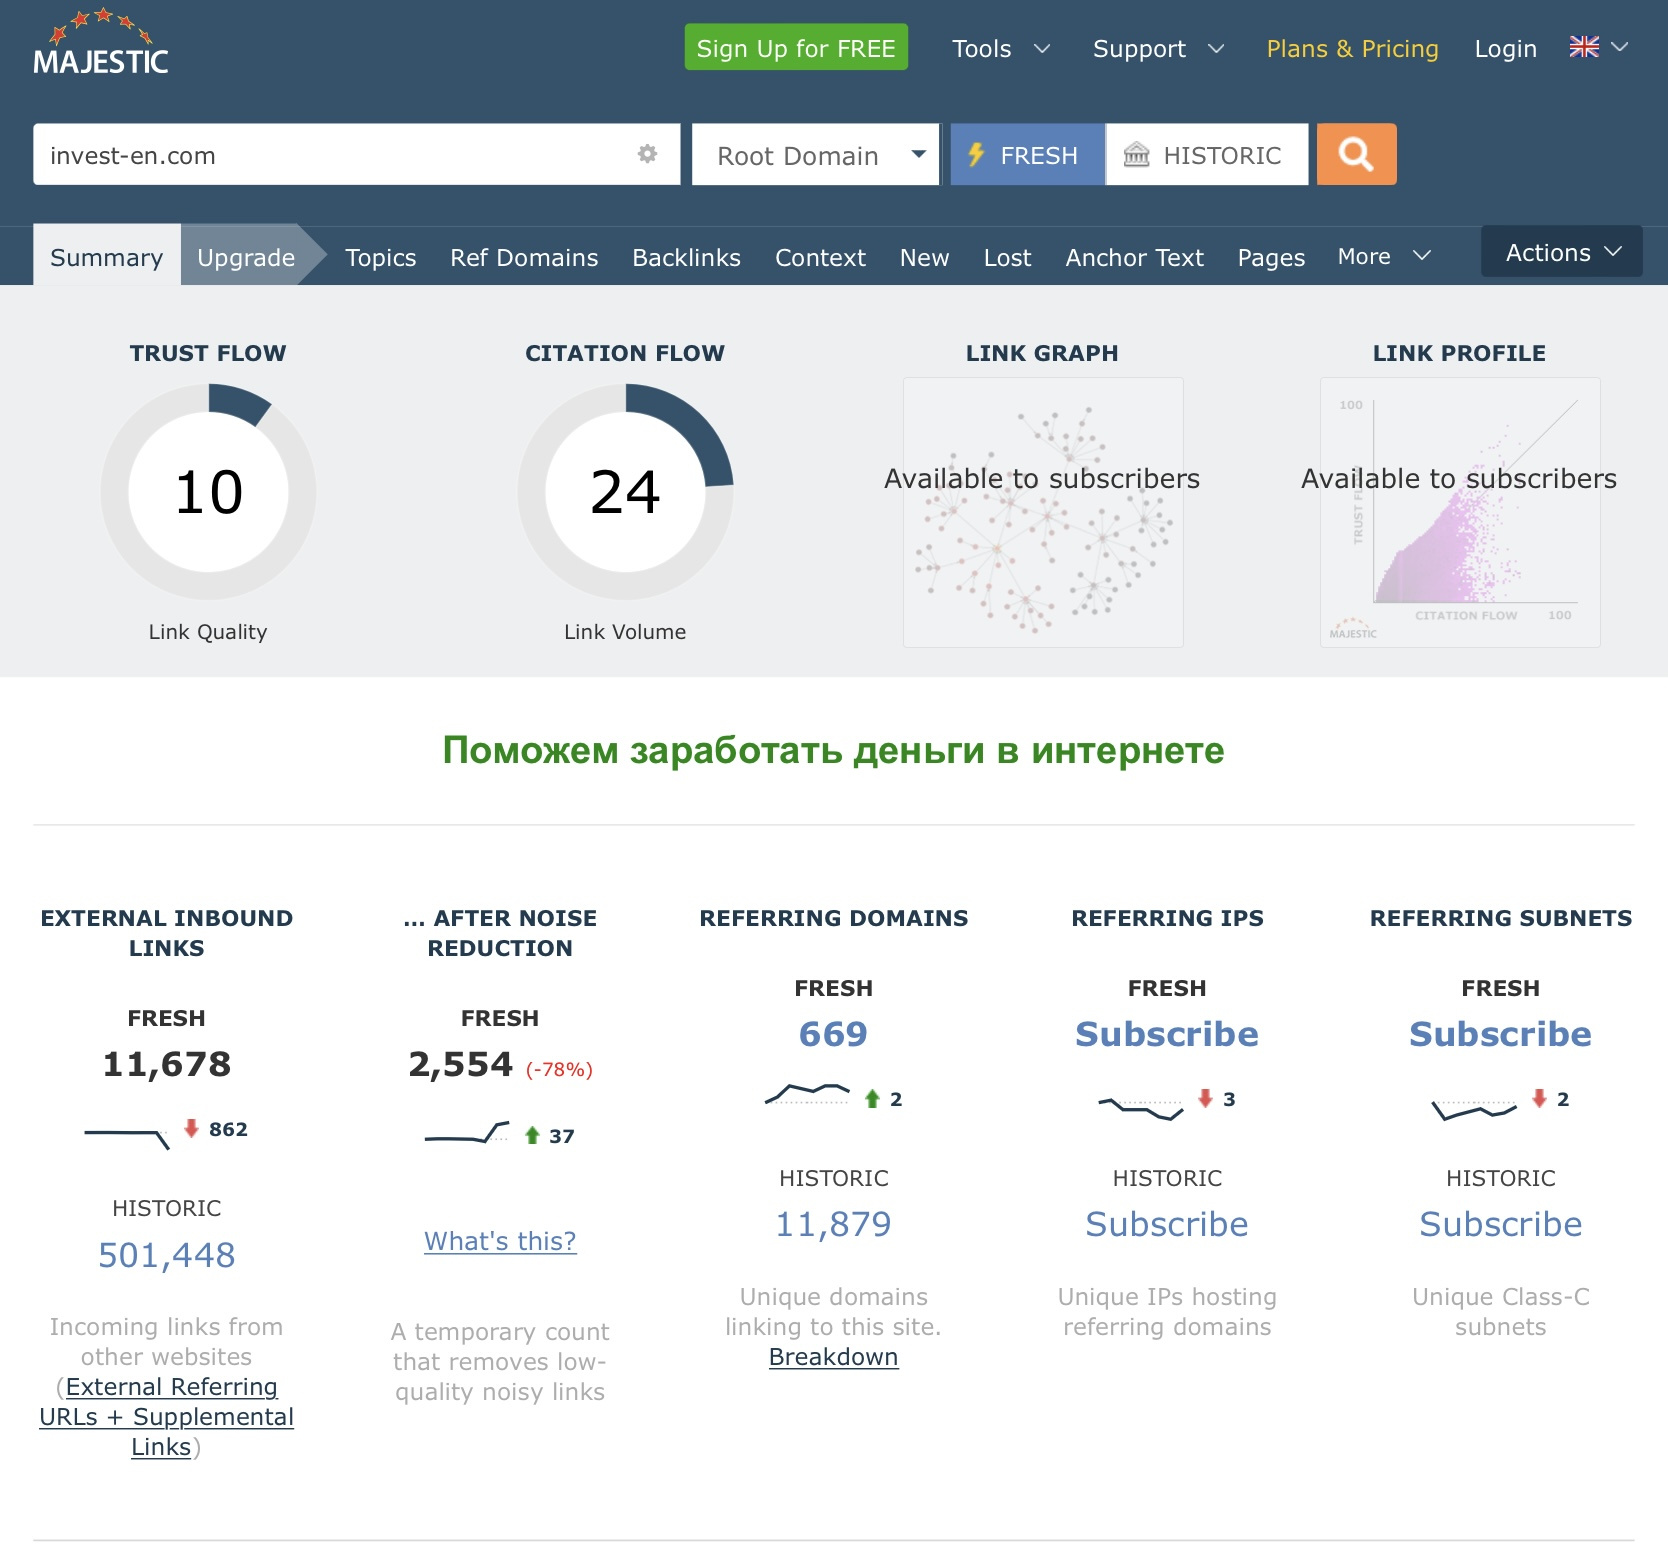Select the Summary tab

coord(107,256)
